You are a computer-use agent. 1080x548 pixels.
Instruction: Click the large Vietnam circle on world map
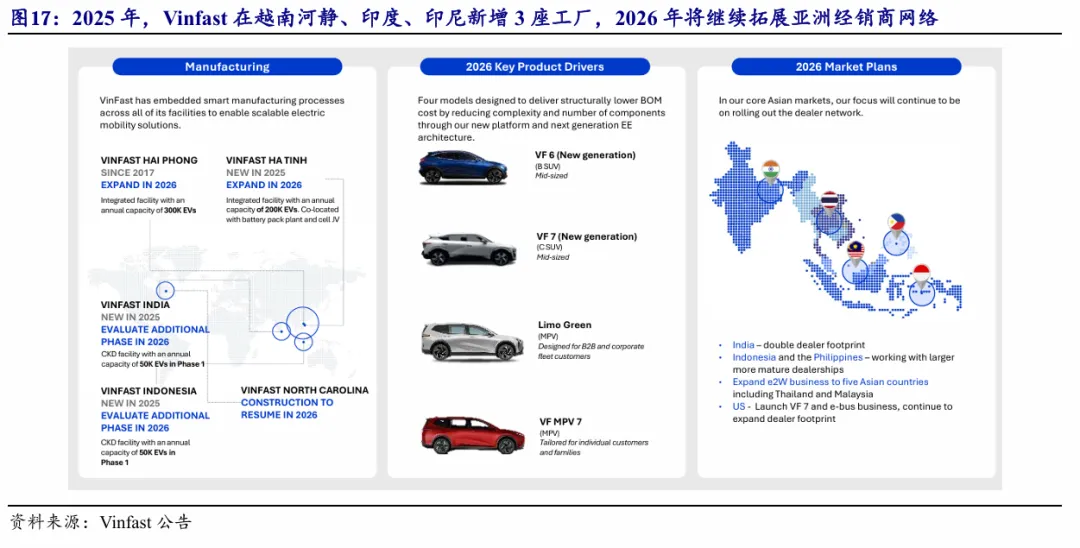point(302,322)
